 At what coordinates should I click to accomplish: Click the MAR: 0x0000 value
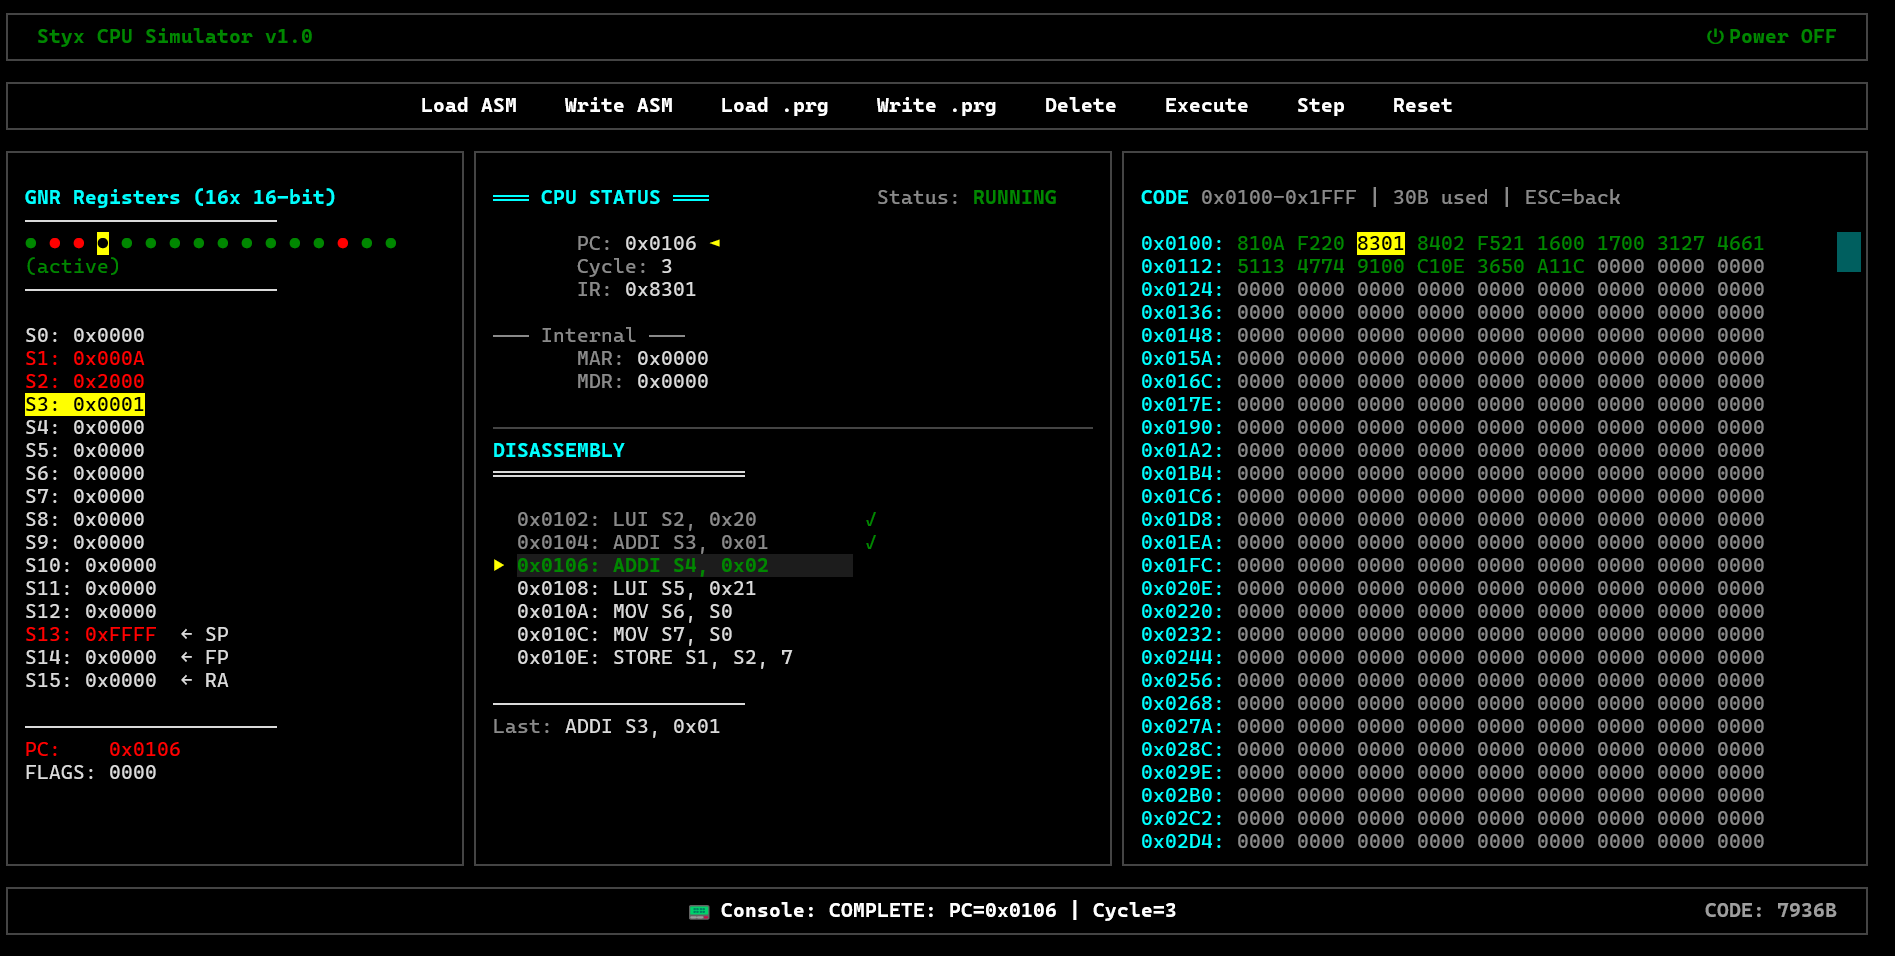point(643,358)
